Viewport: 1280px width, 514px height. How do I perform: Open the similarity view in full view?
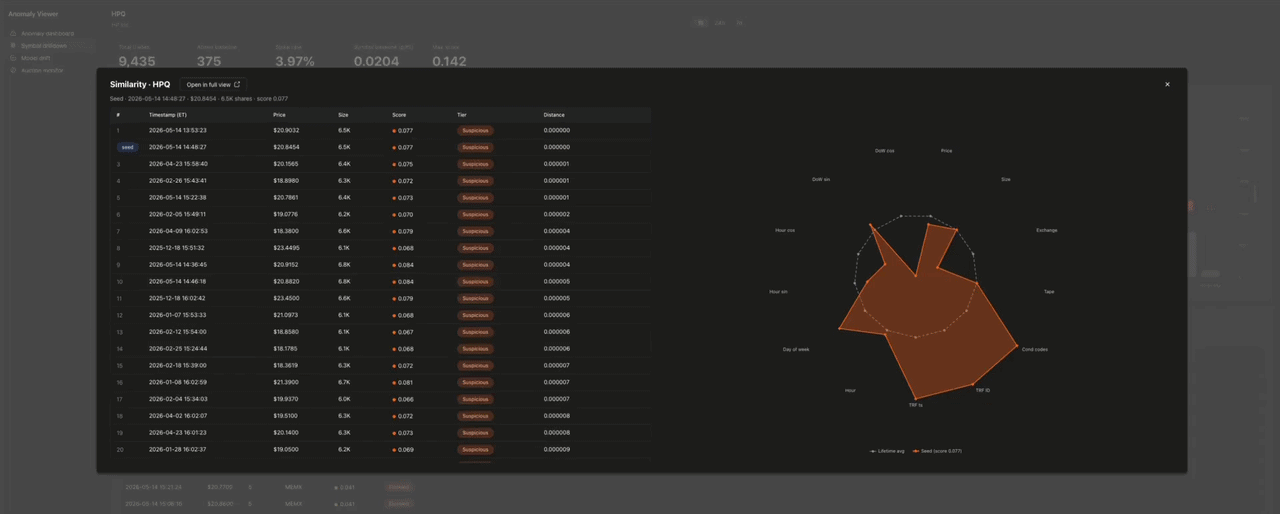(x=213, y=85)
